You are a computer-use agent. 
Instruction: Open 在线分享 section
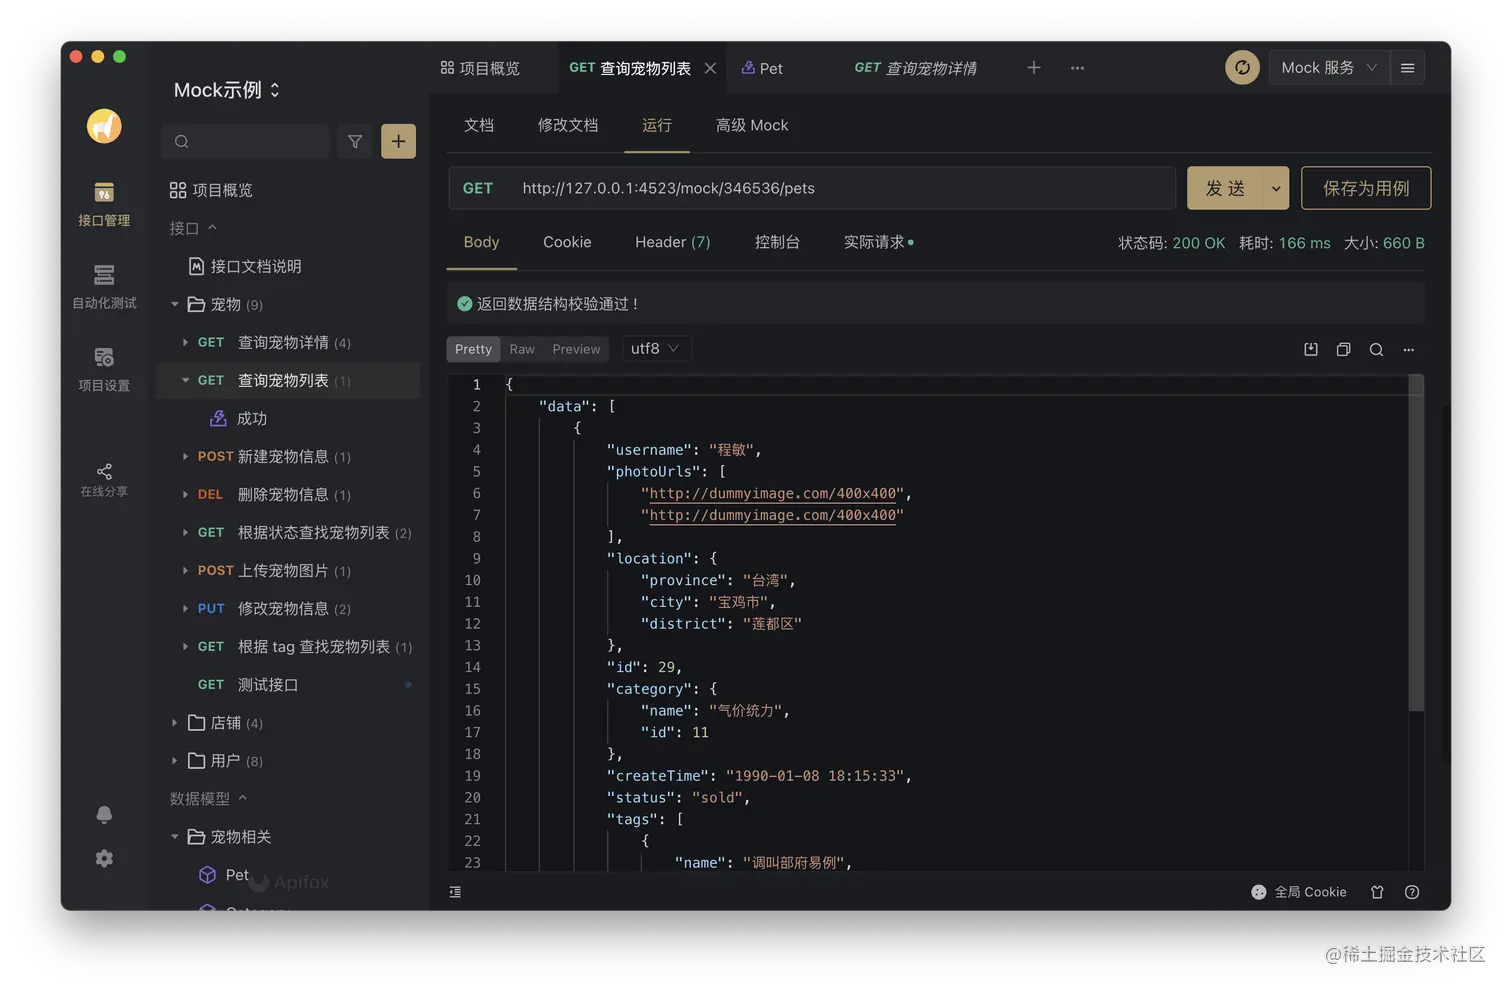(104, 480)
